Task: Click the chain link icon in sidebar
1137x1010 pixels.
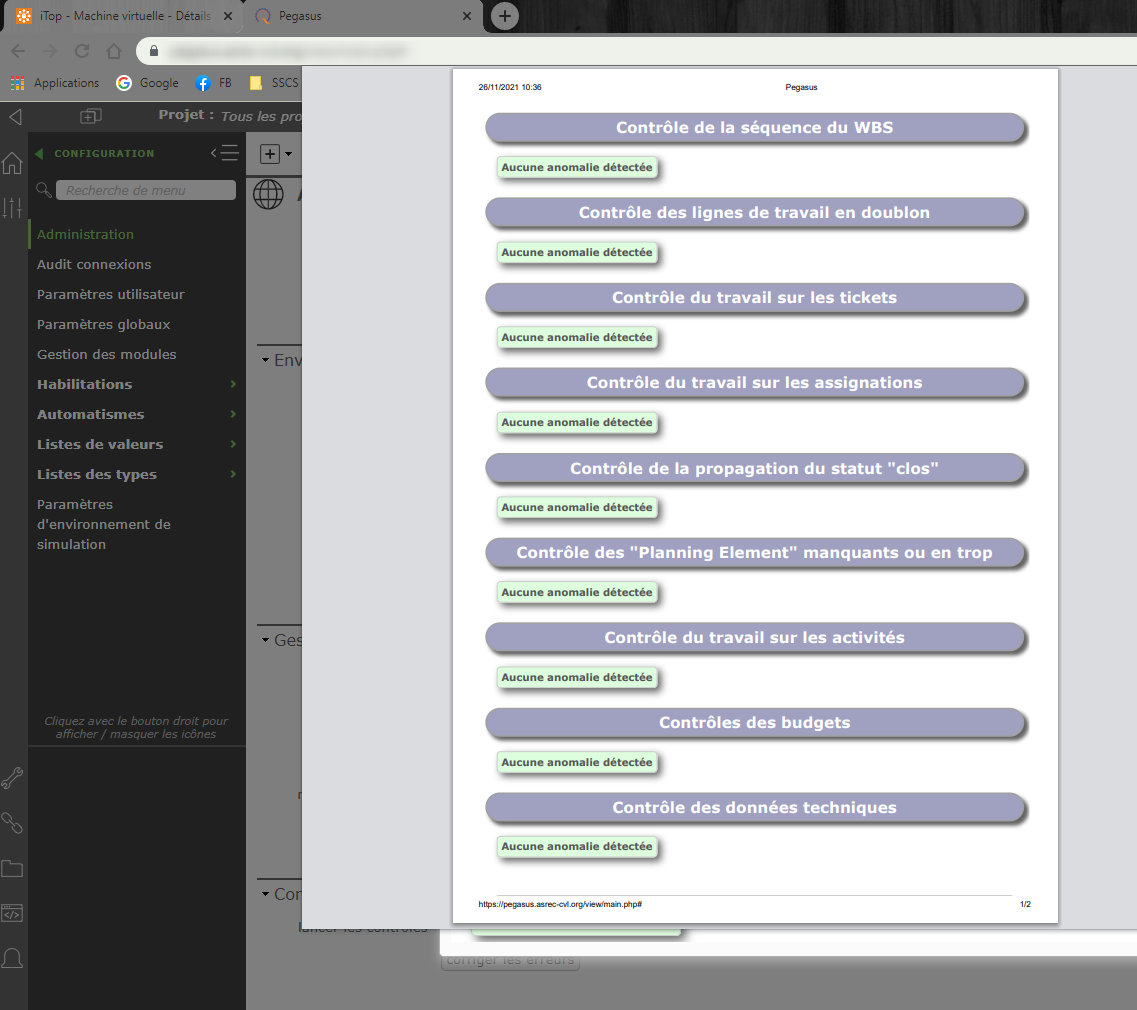Action: tap(12, 823)
